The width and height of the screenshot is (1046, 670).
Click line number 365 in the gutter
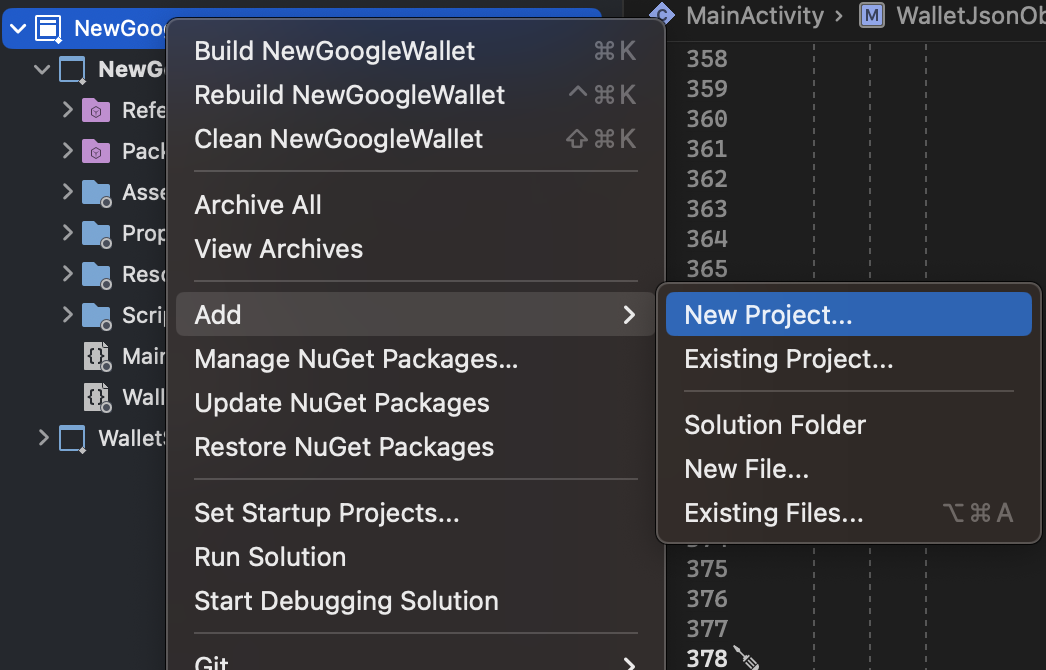tap(706, 269)
